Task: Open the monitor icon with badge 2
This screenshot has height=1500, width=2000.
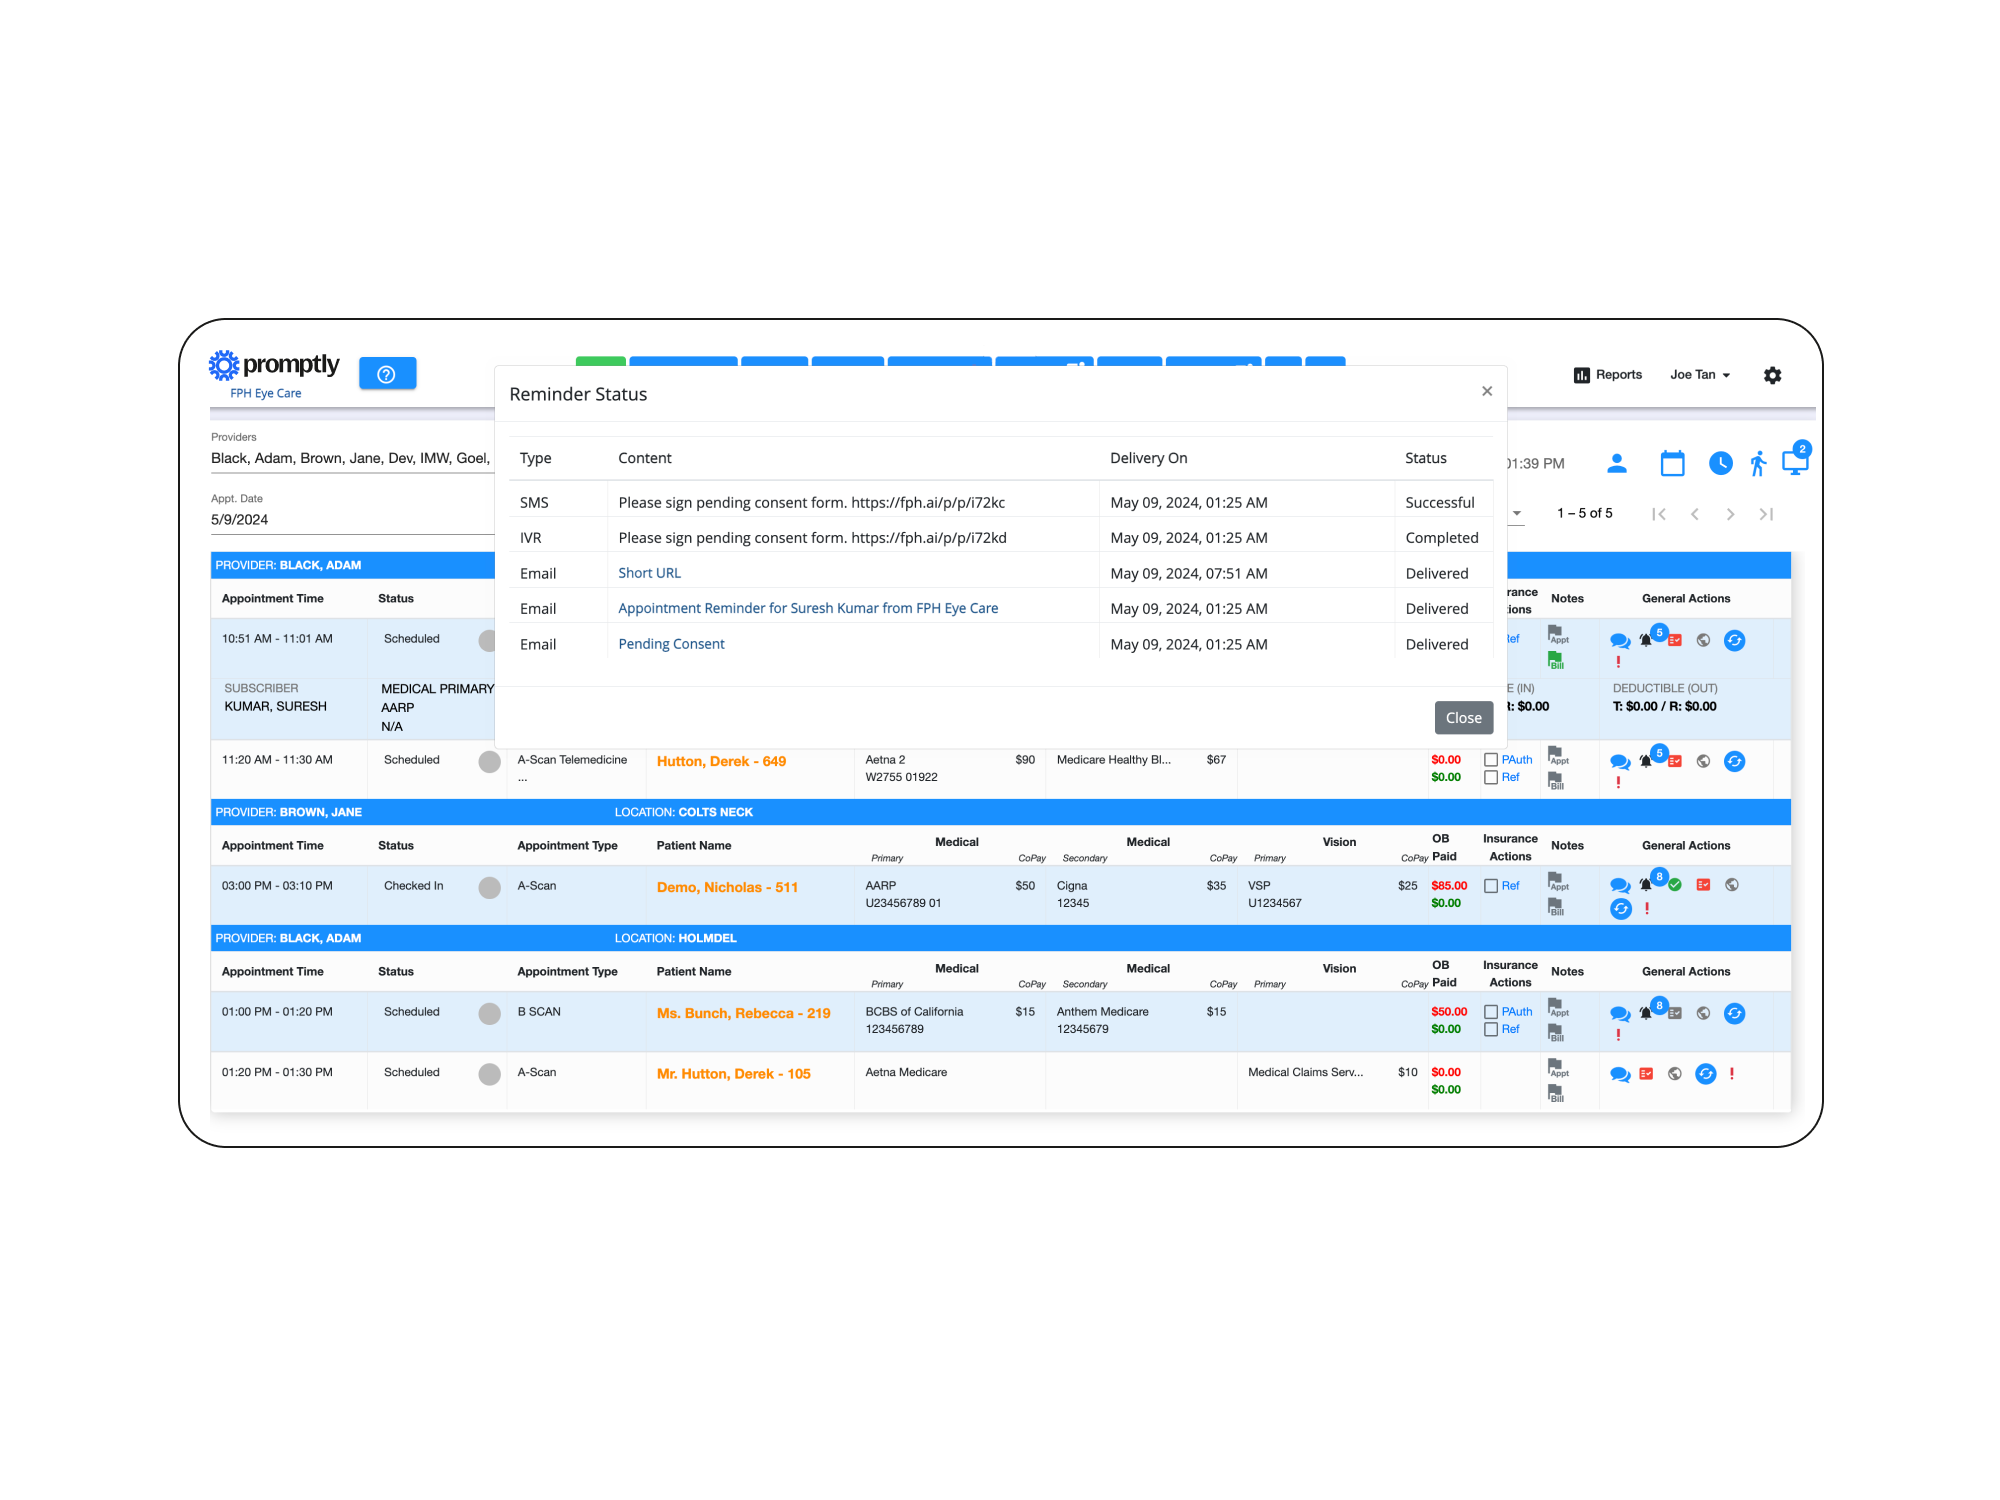Action: [x=1794, y=463]
